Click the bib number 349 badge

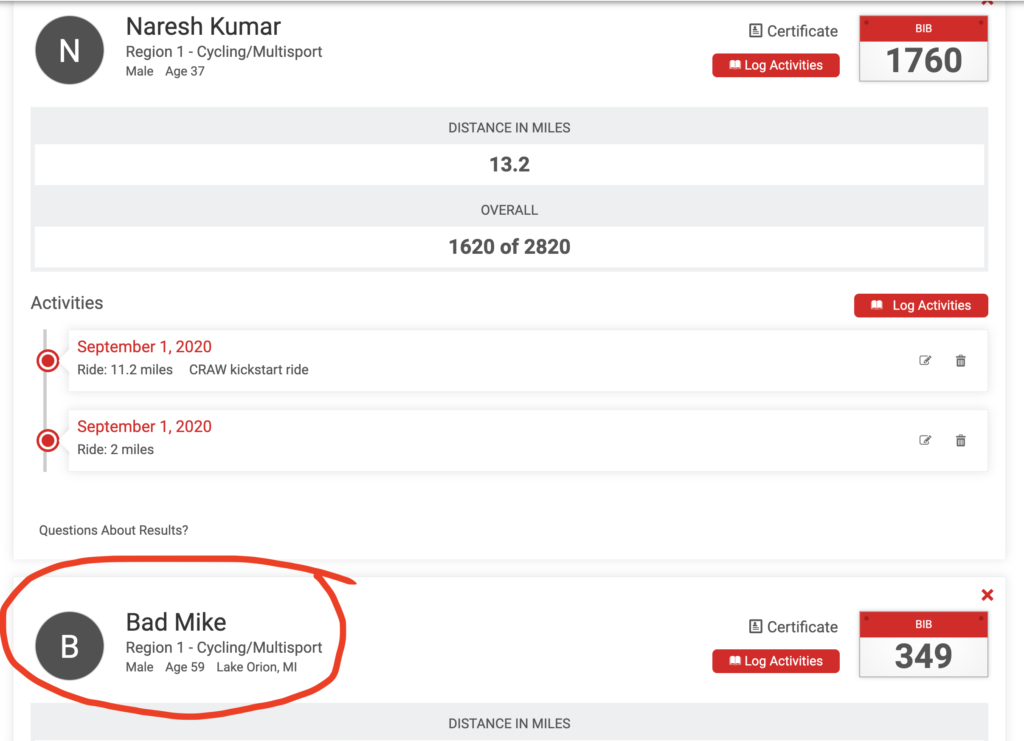tap(923, 644)
